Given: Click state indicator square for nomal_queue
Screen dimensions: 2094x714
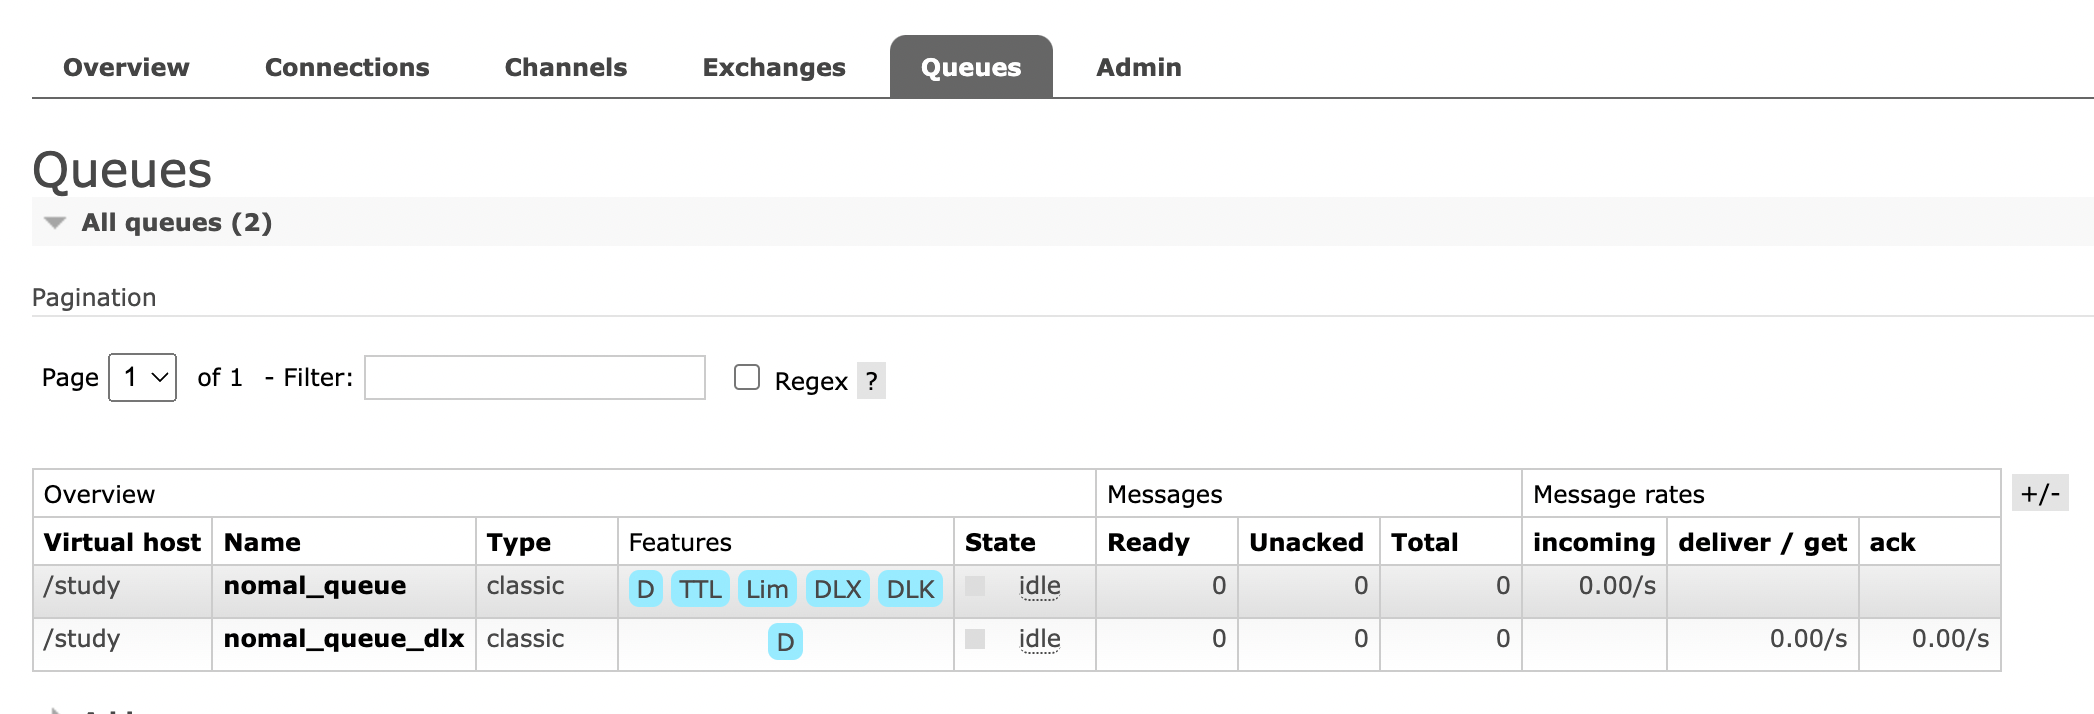Looking at the screenshot, I should coord(975,586).
